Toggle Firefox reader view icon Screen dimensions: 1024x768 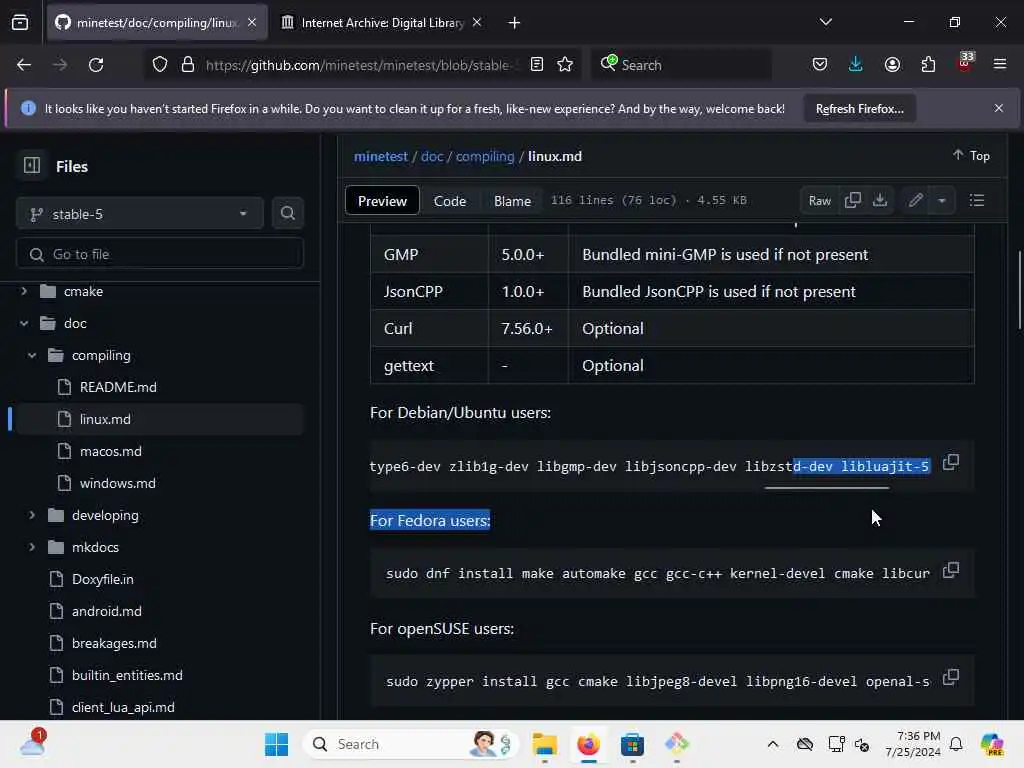point(537,64)
